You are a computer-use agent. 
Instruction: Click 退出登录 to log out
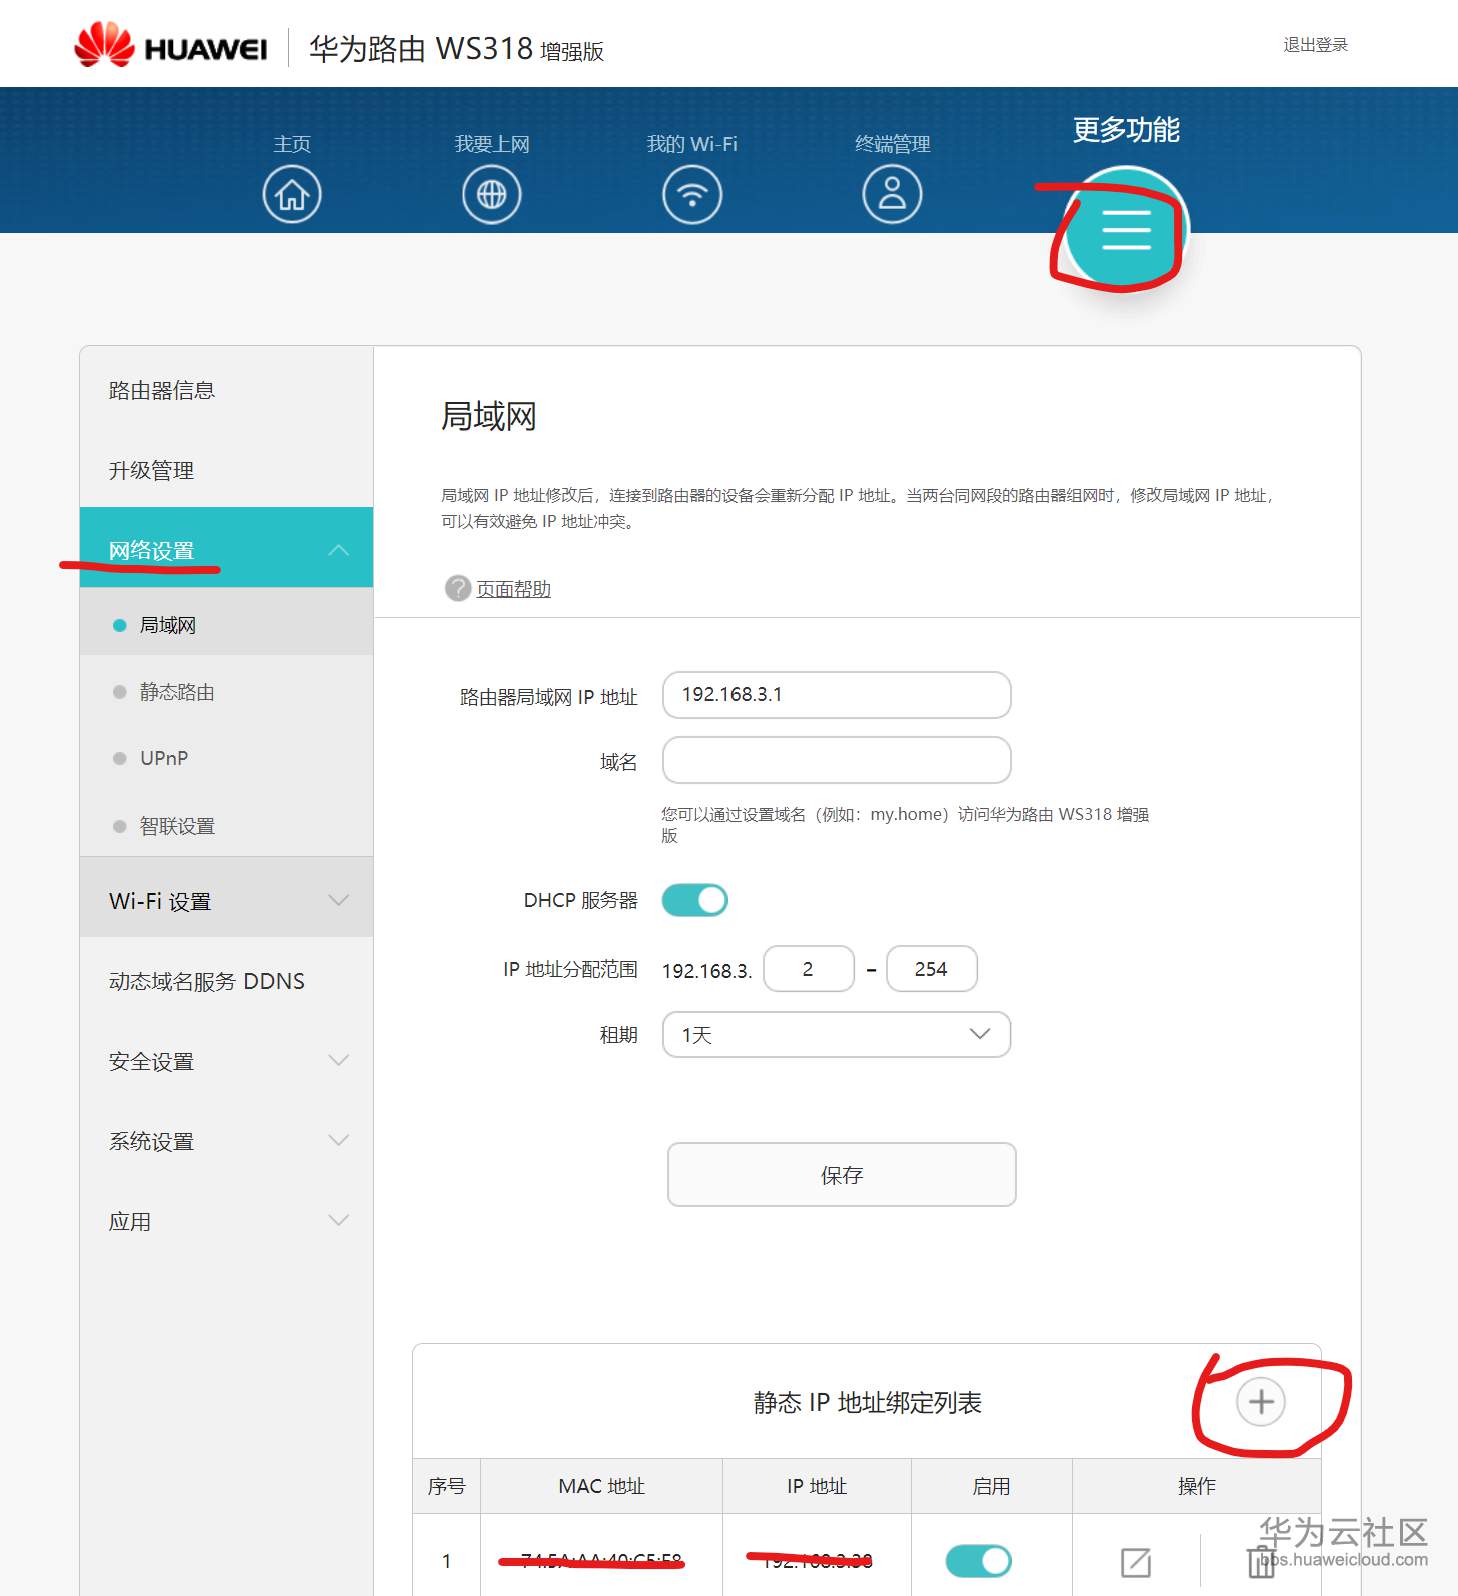[1315, 45]
